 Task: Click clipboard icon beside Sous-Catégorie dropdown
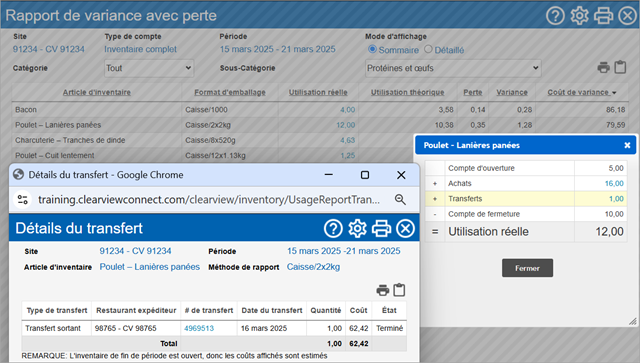click(x=620, y=67)
